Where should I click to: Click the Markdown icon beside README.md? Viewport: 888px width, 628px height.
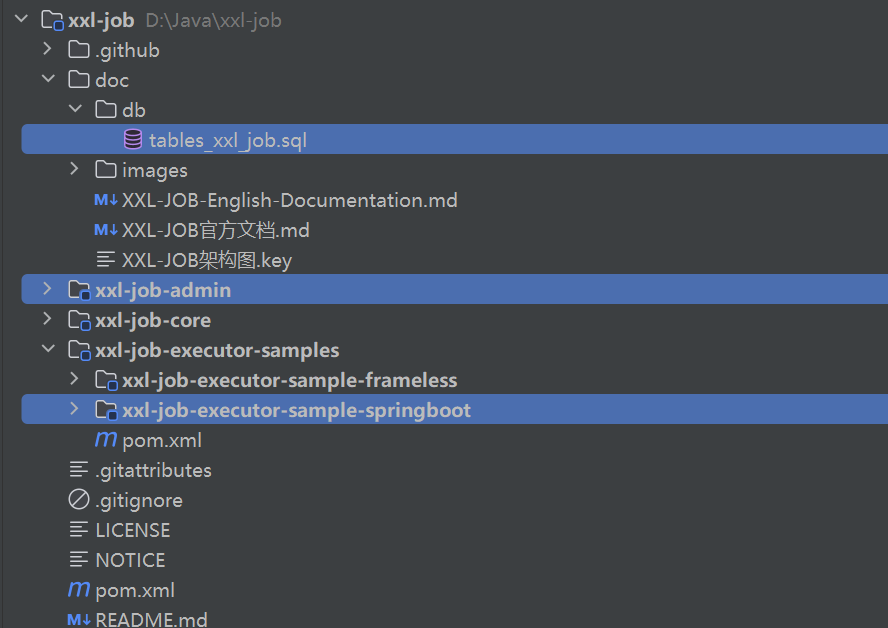(78, 619)
